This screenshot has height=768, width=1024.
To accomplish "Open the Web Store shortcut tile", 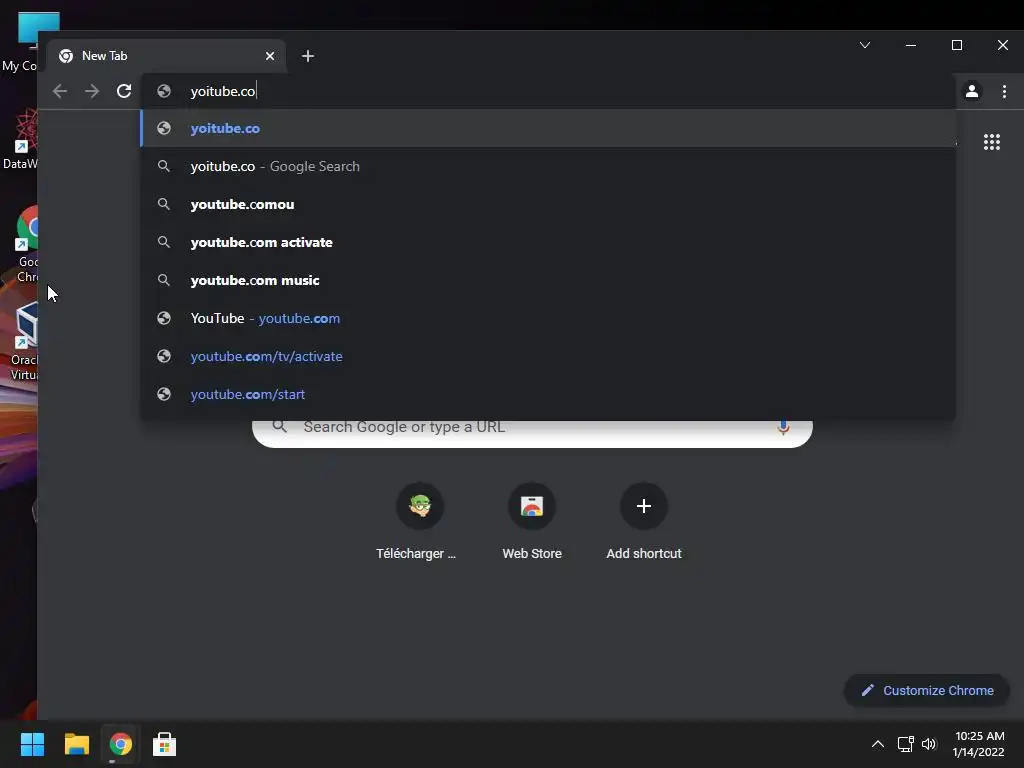I will point(532,522).
